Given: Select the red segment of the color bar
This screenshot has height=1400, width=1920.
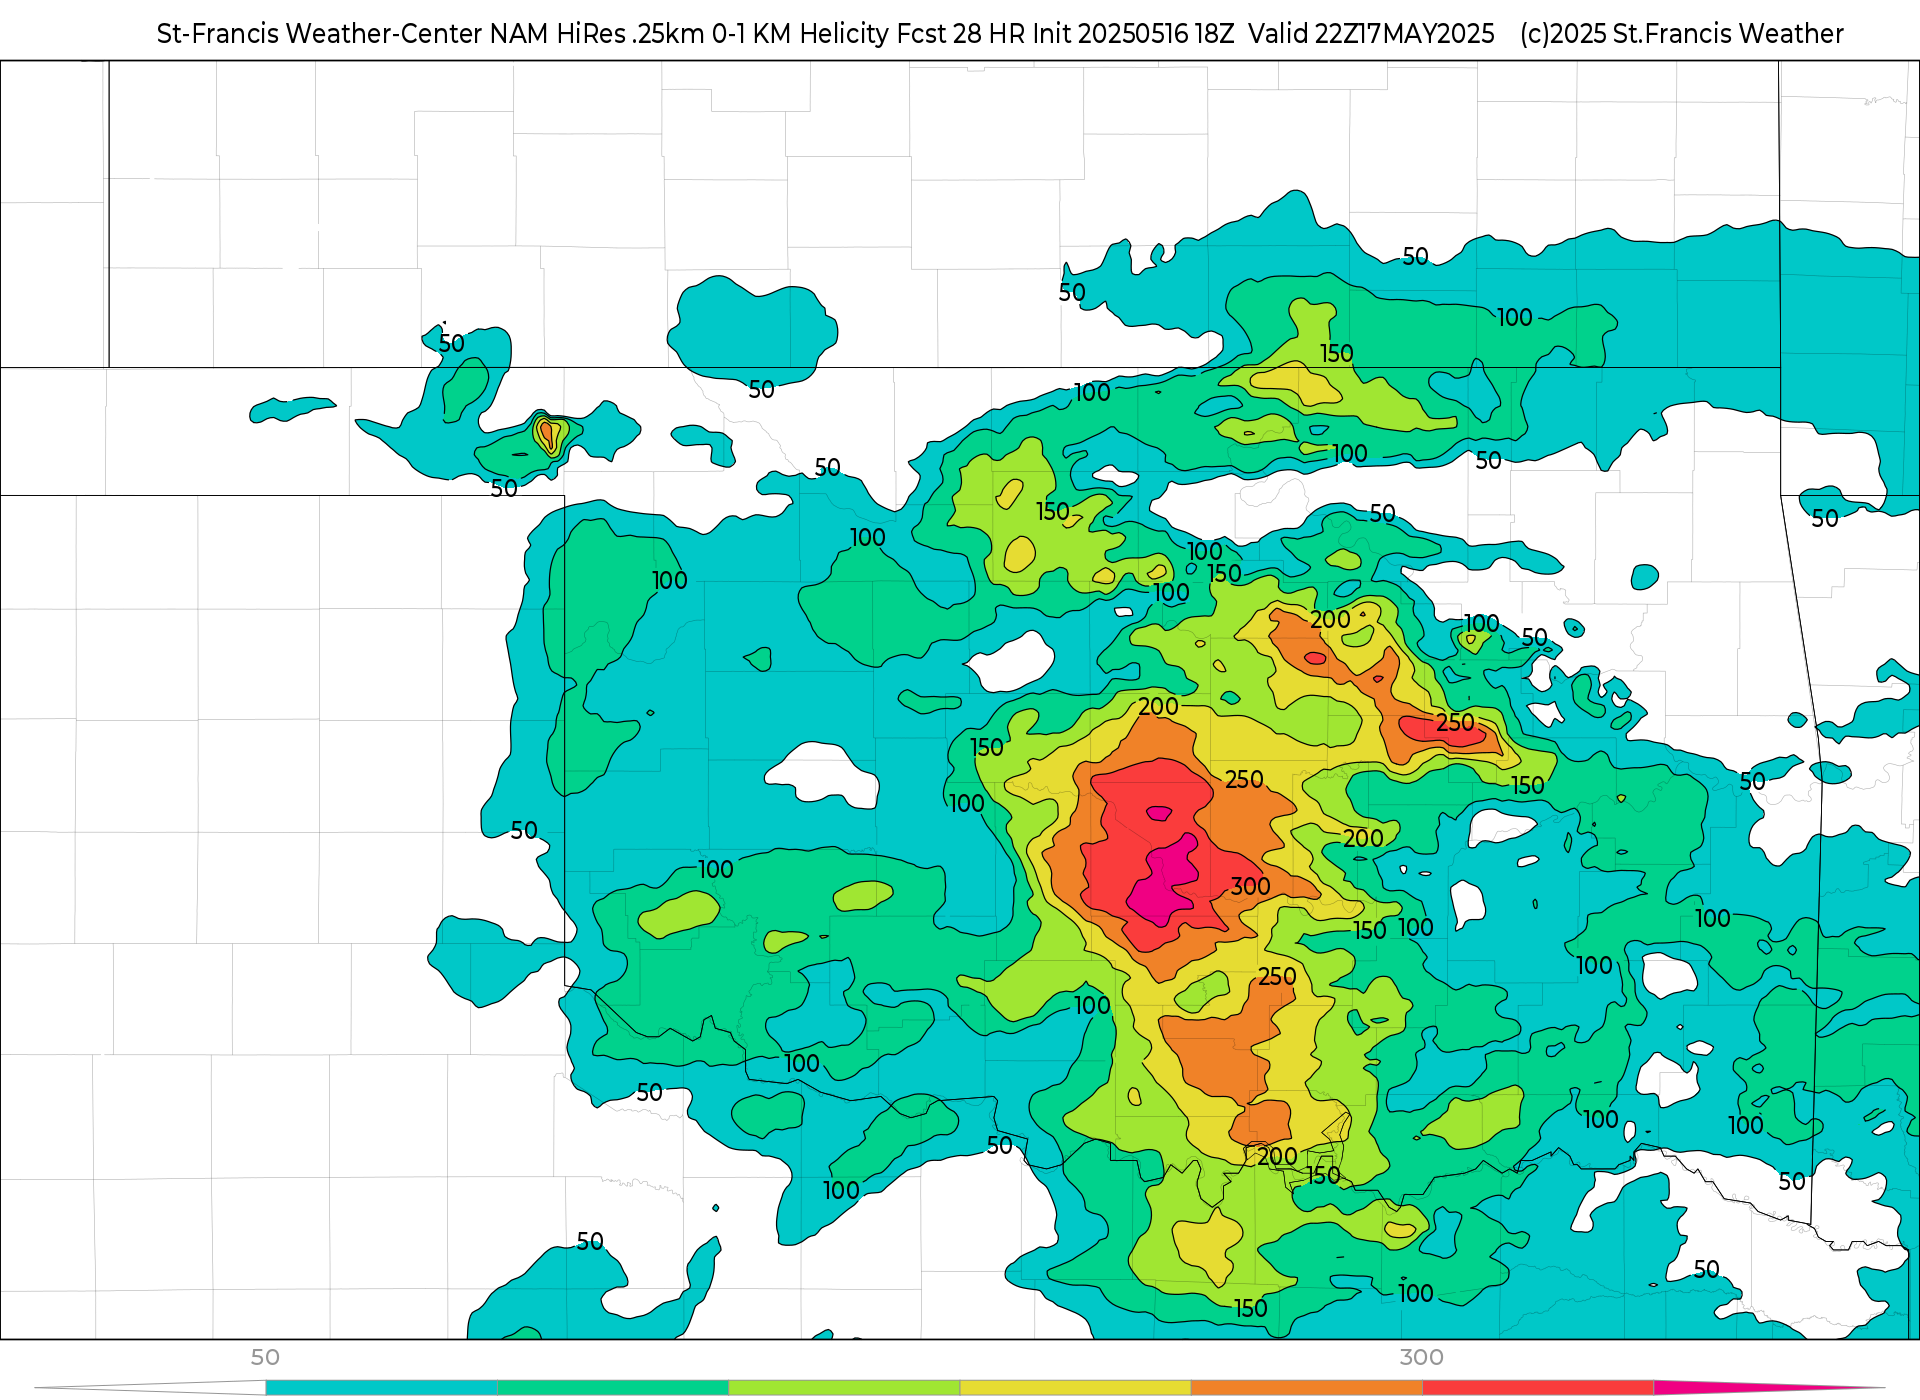Looking at the screenshot, I should click(1538, 1388).
